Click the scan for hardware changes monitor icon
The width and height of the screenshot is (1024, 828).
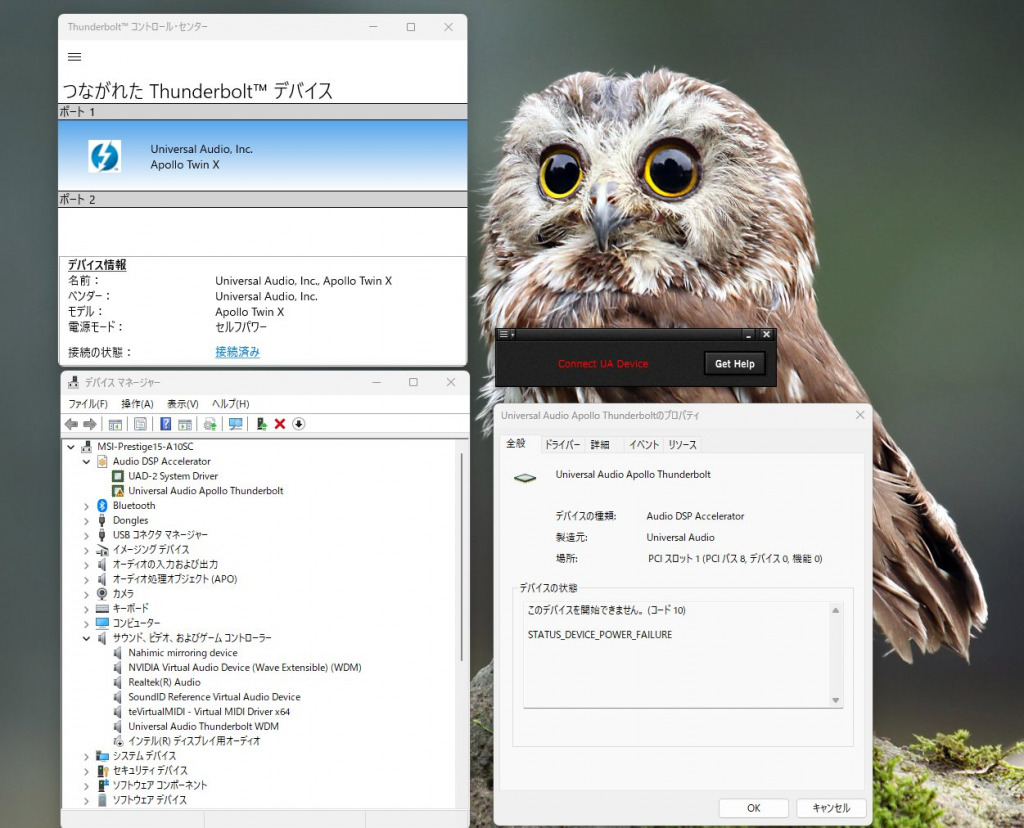pos(235,424)
